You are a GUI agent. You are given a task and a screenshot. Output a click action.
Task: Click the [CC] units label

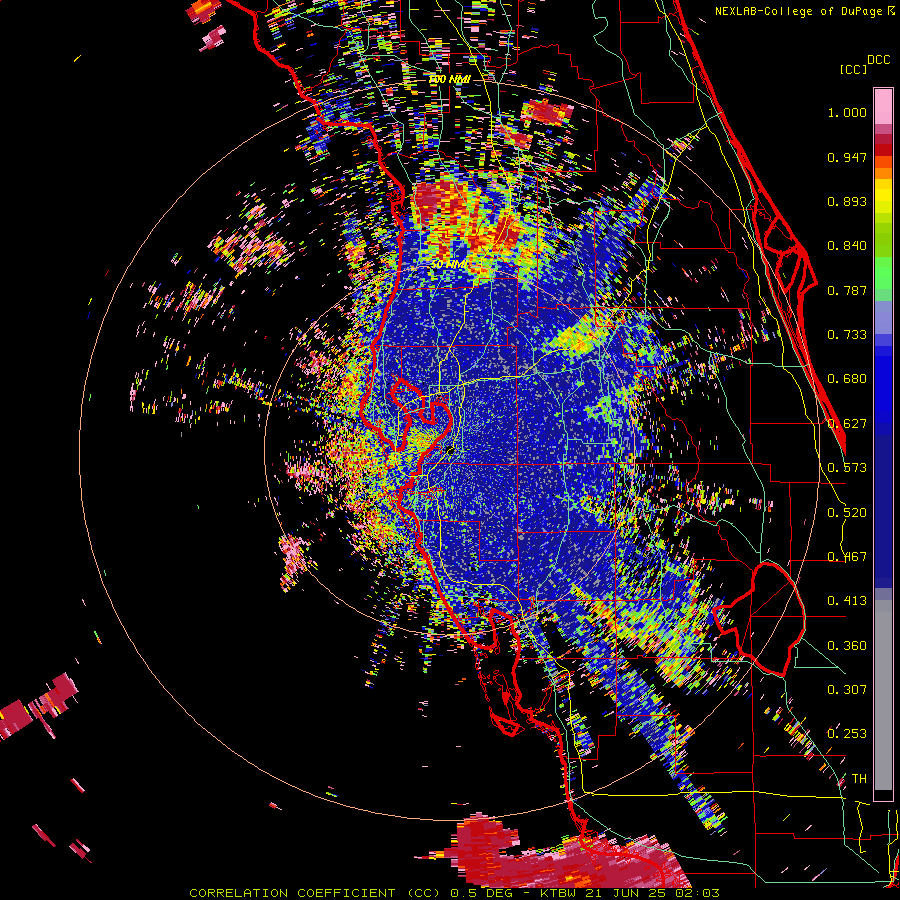click(x=853, y=69)
